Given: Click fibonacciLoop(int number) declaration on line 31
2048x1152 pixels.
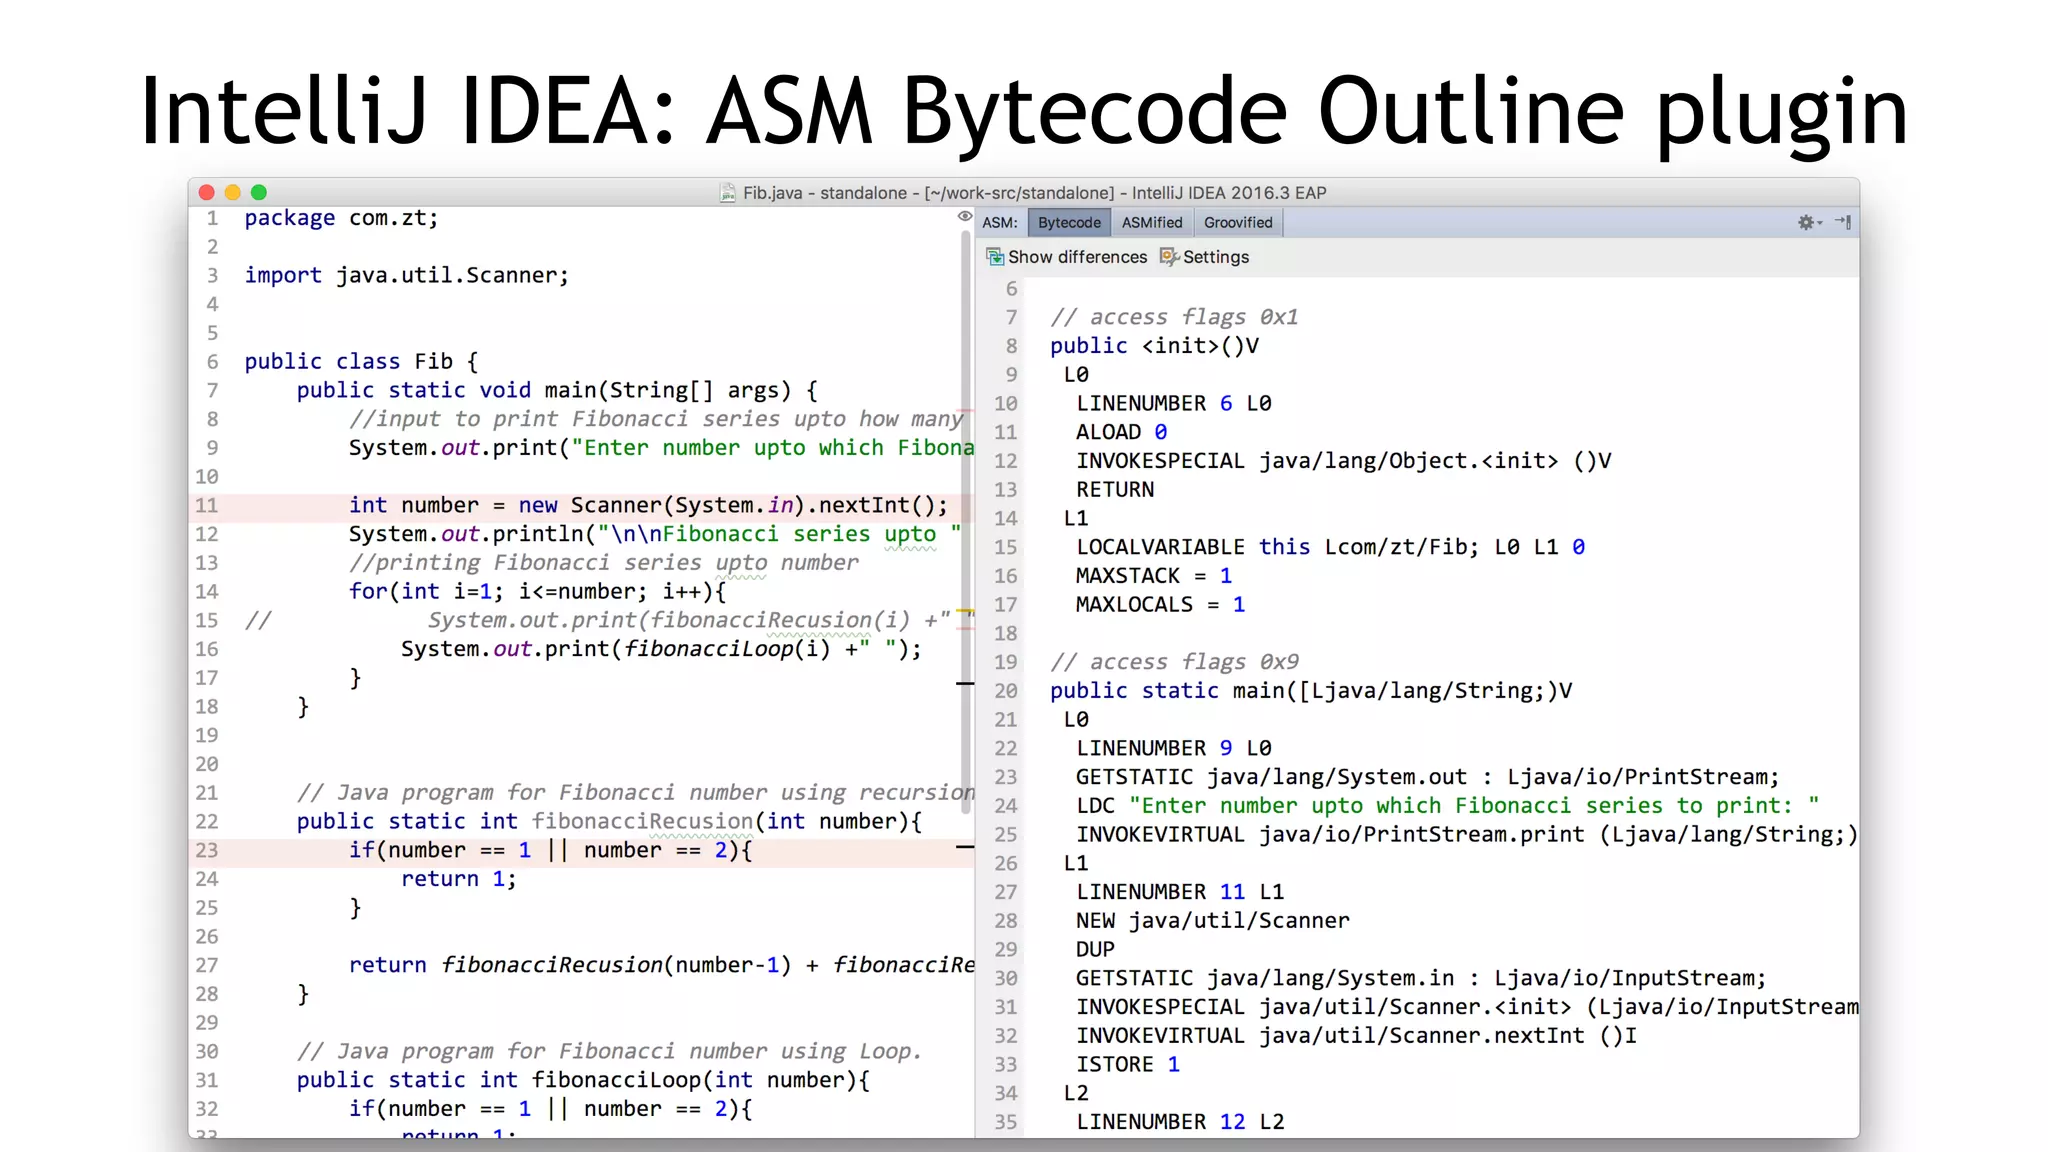Looking at the screenshot, I should (x=583, y=1080).
